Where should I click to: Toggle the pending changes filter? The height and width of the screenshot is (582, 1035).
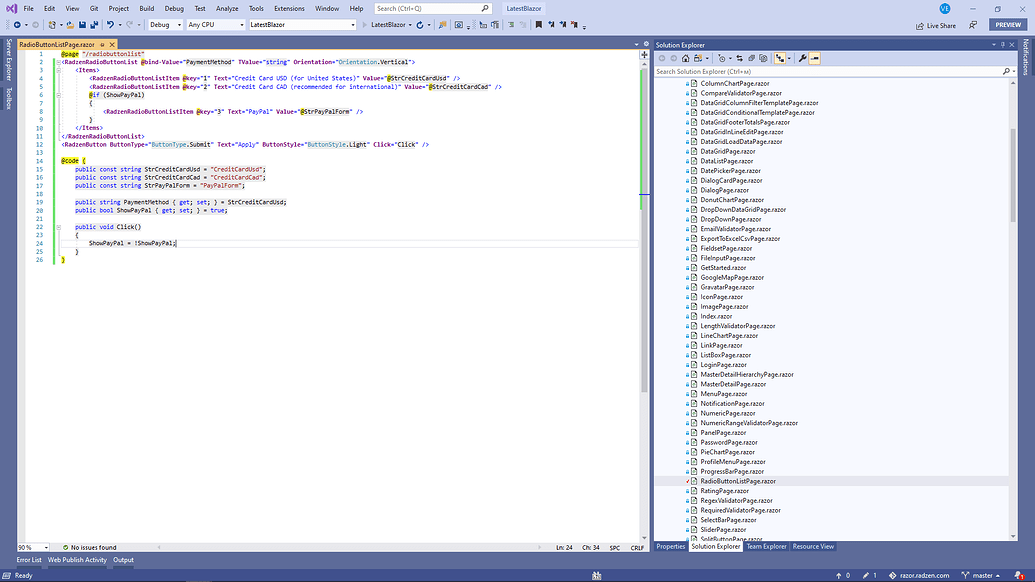[723, 58]
